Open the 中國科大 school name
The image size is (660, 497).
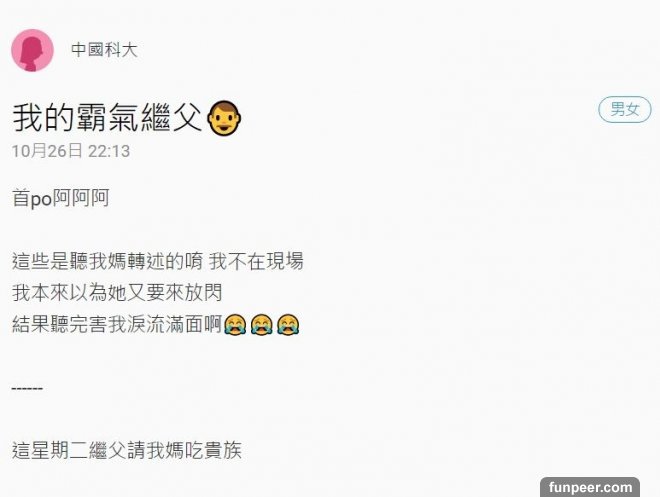(104, 50)
